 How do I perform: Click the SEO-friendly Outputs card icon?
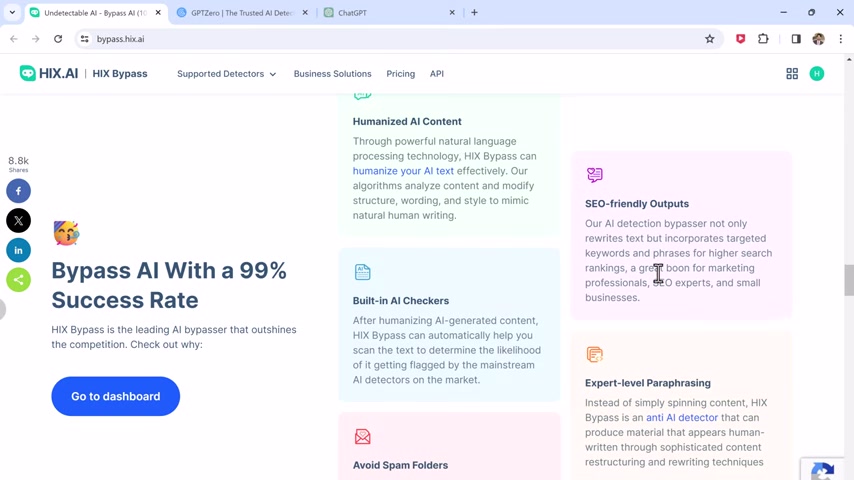tap(594, 174)
